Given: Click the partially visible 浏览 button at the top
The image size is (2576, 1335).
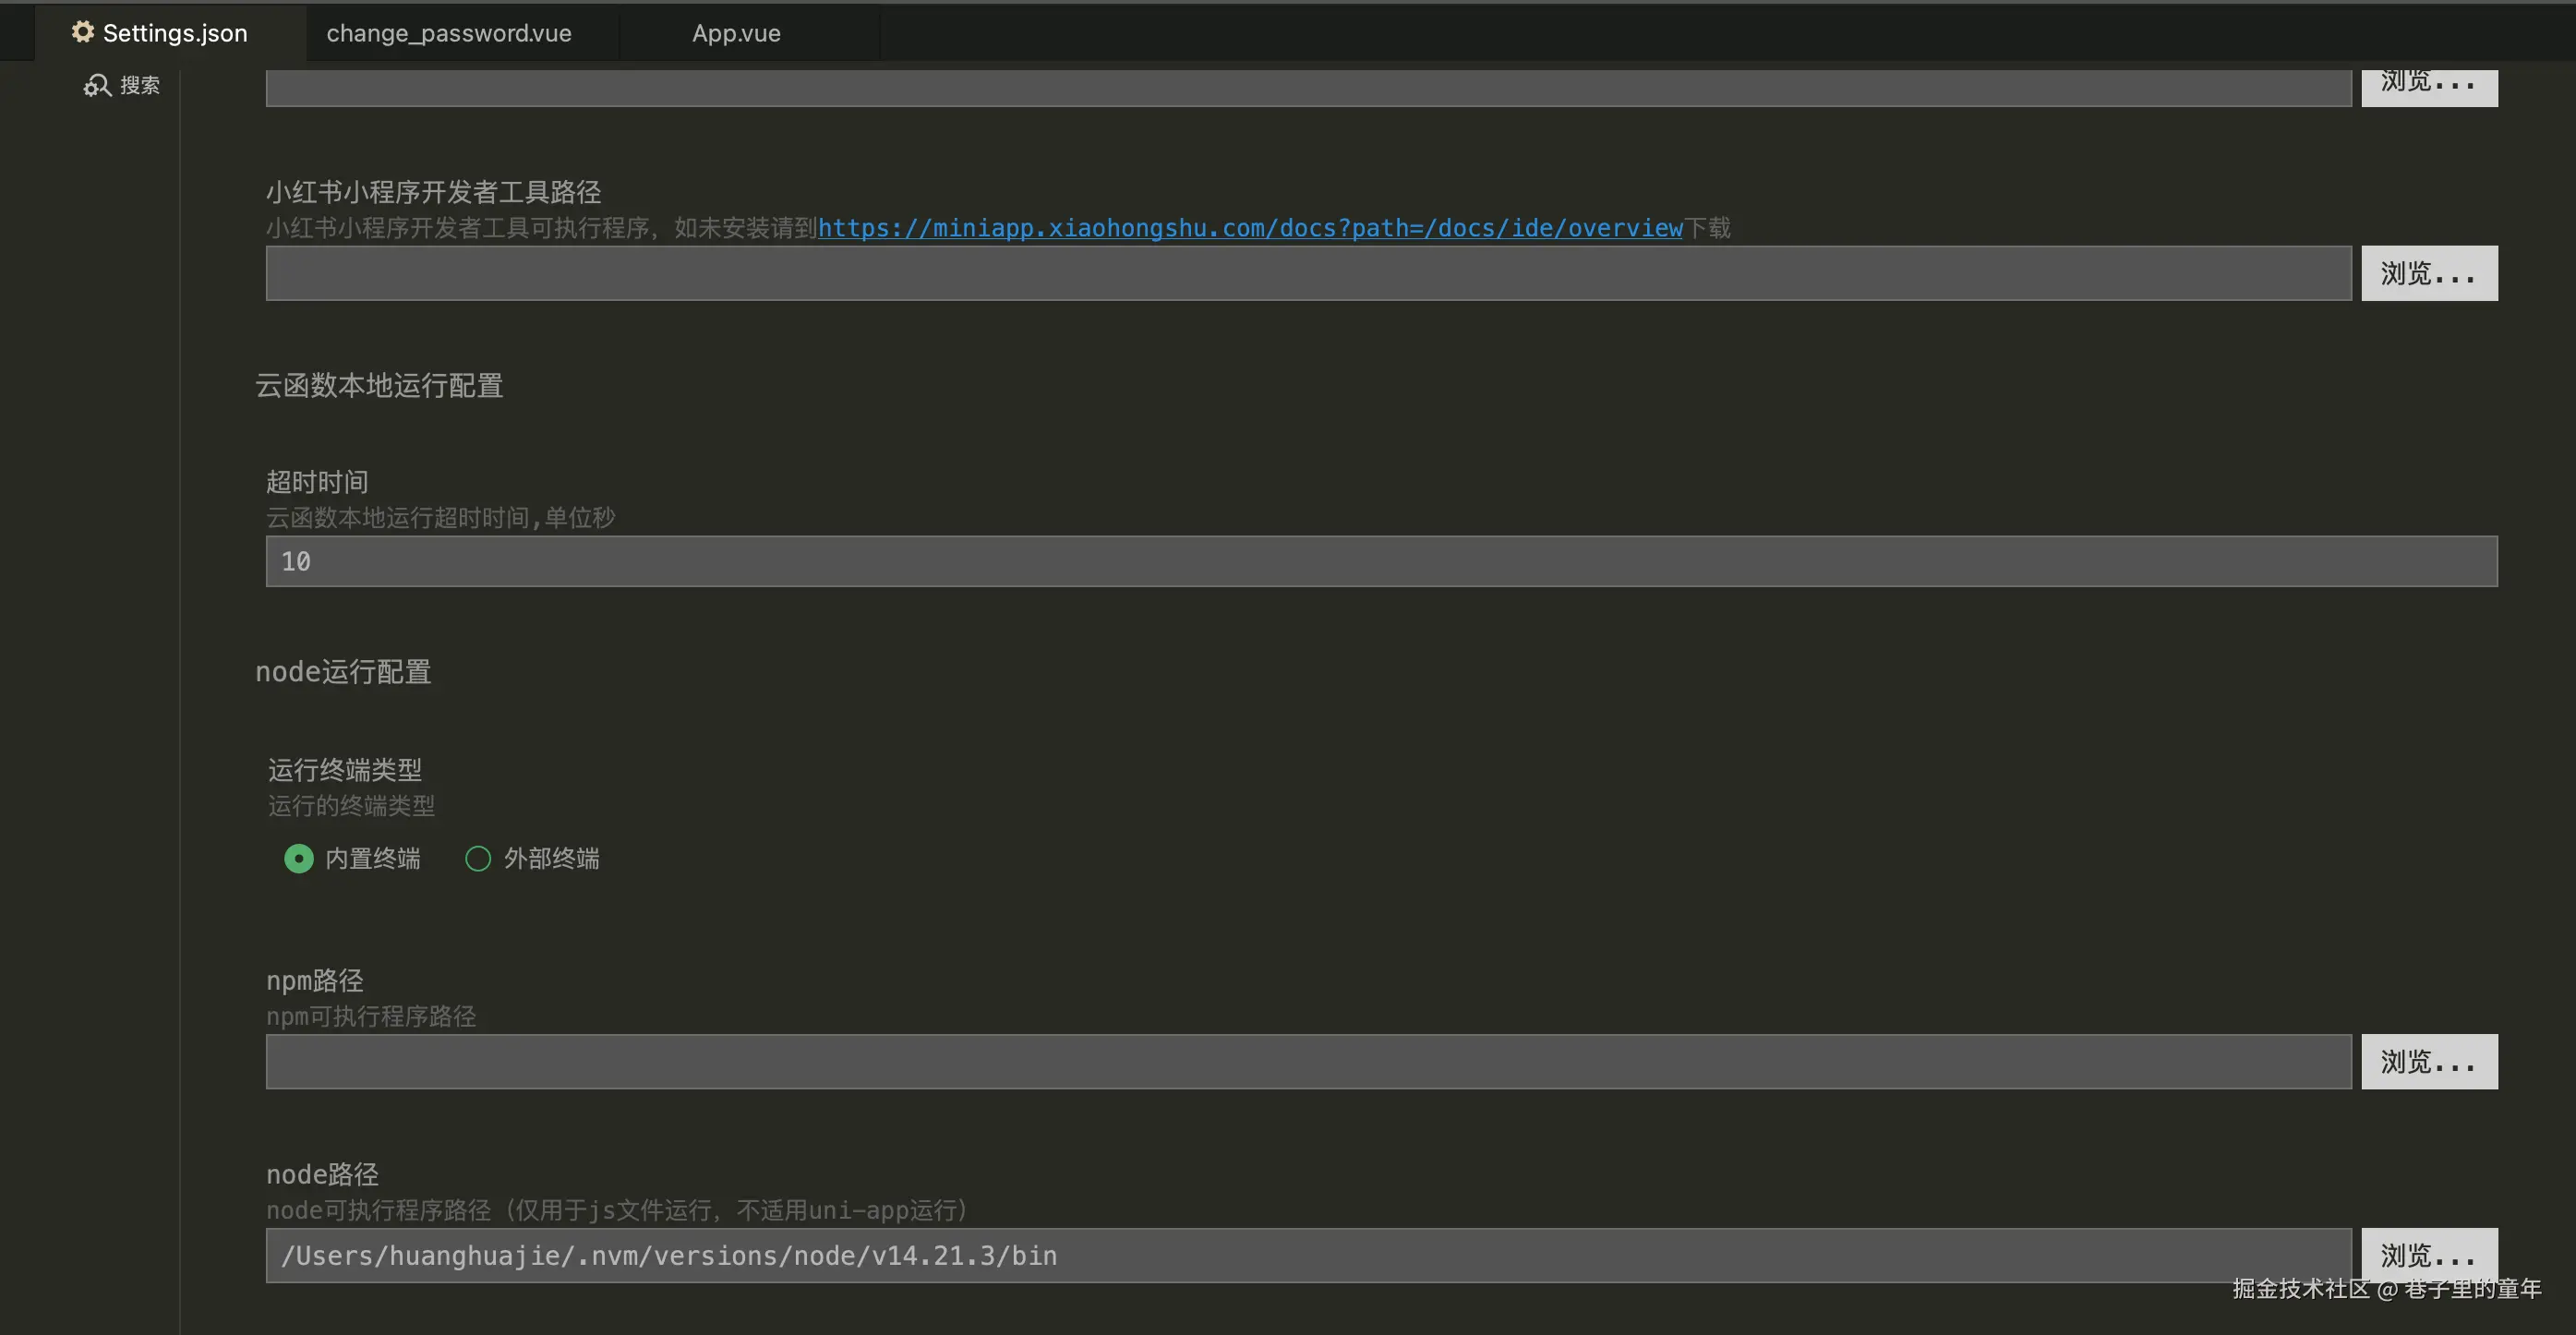Looking at the screenshot, I should [x=2428, y=86].
